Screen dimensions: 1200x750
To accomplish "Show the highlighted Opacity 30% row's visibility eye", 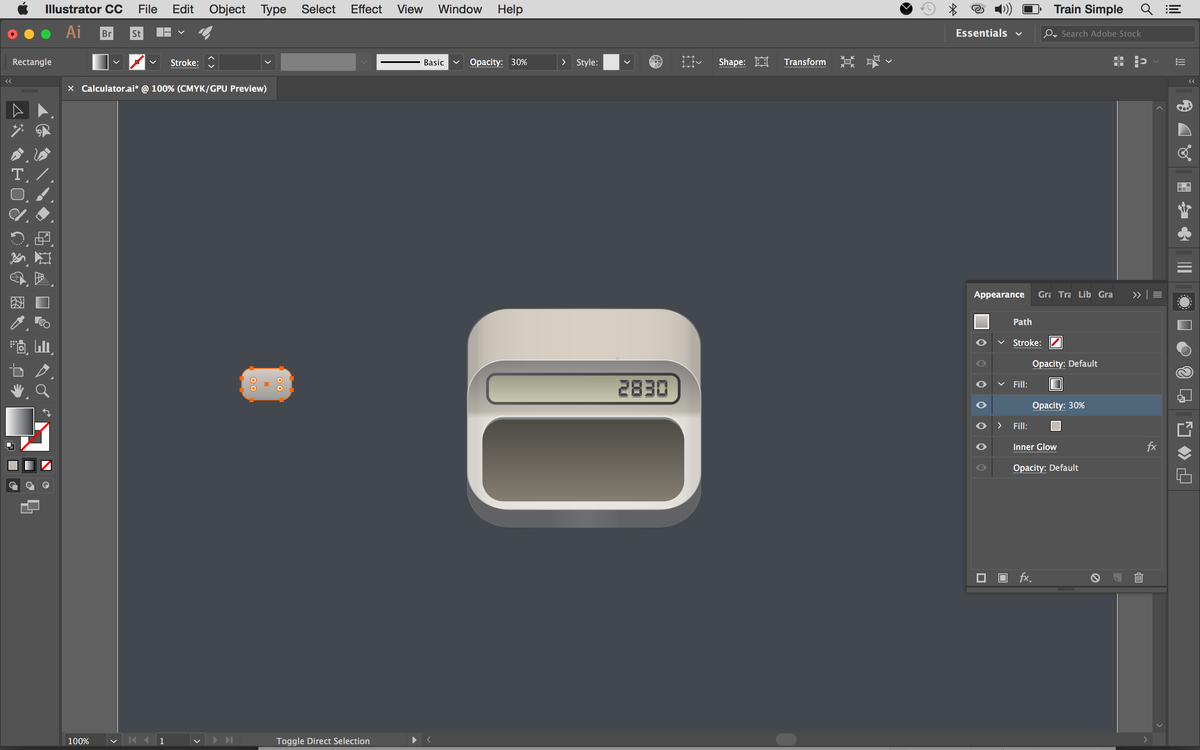I will point(981,404).
